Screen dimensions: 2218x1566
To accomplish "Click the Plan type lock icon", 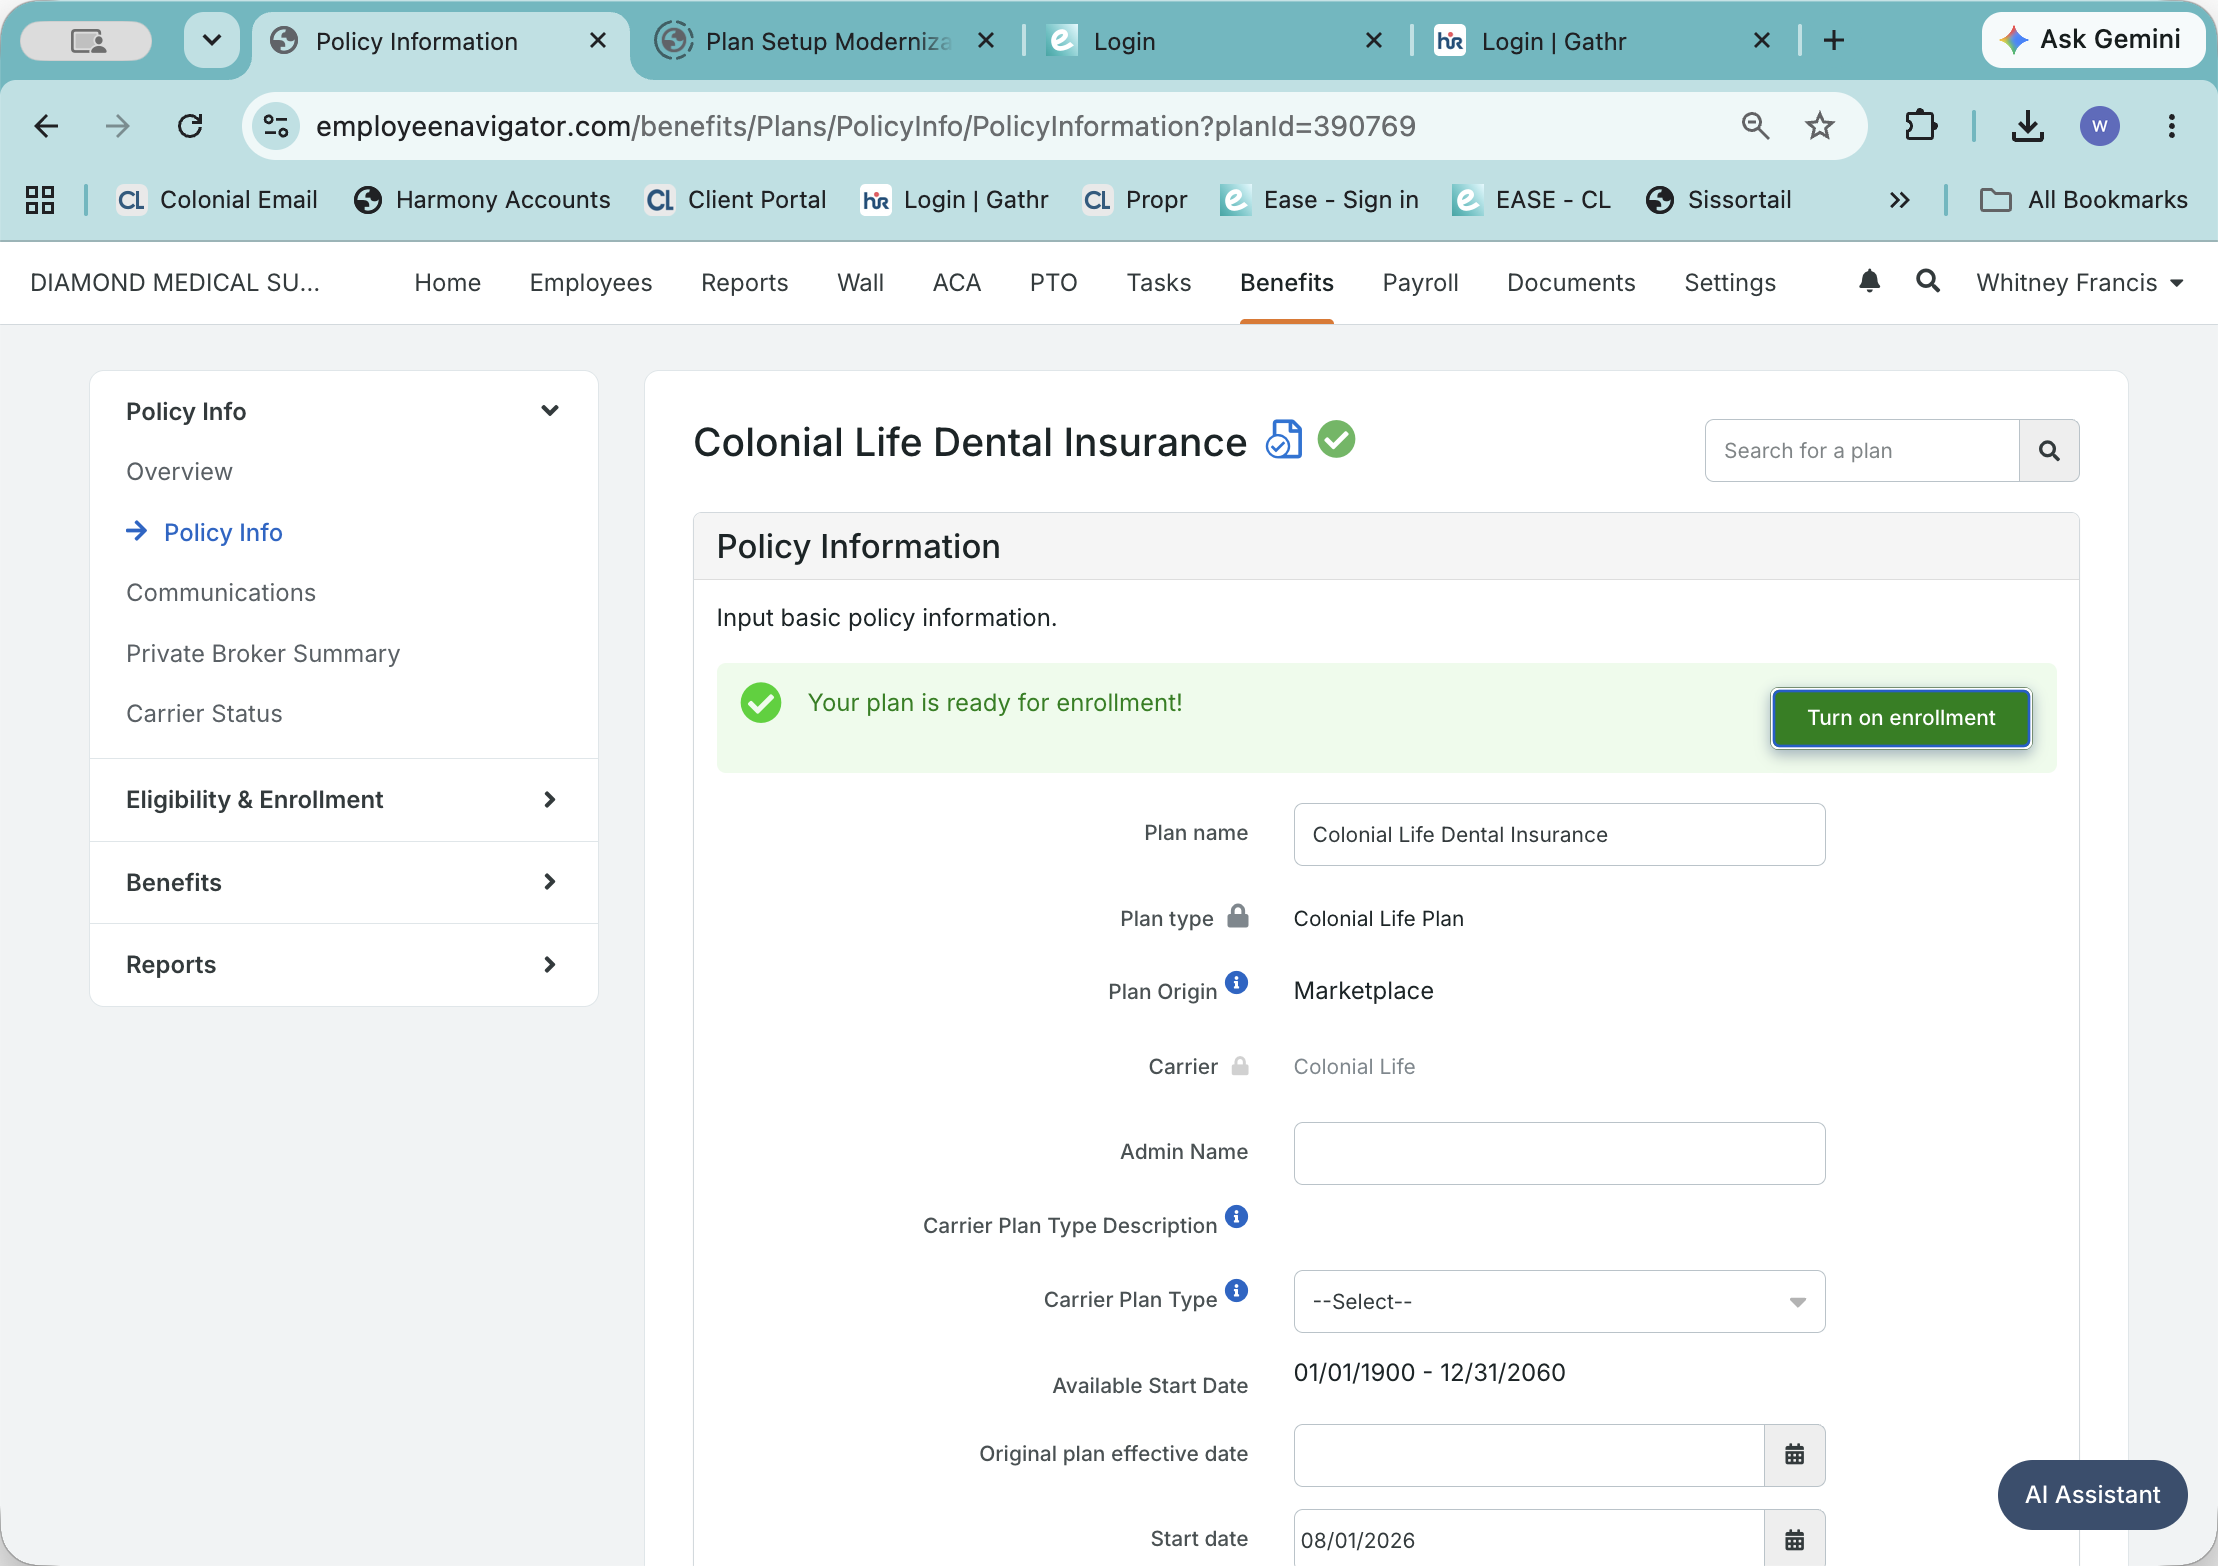I will click(x=1238, y=916).
